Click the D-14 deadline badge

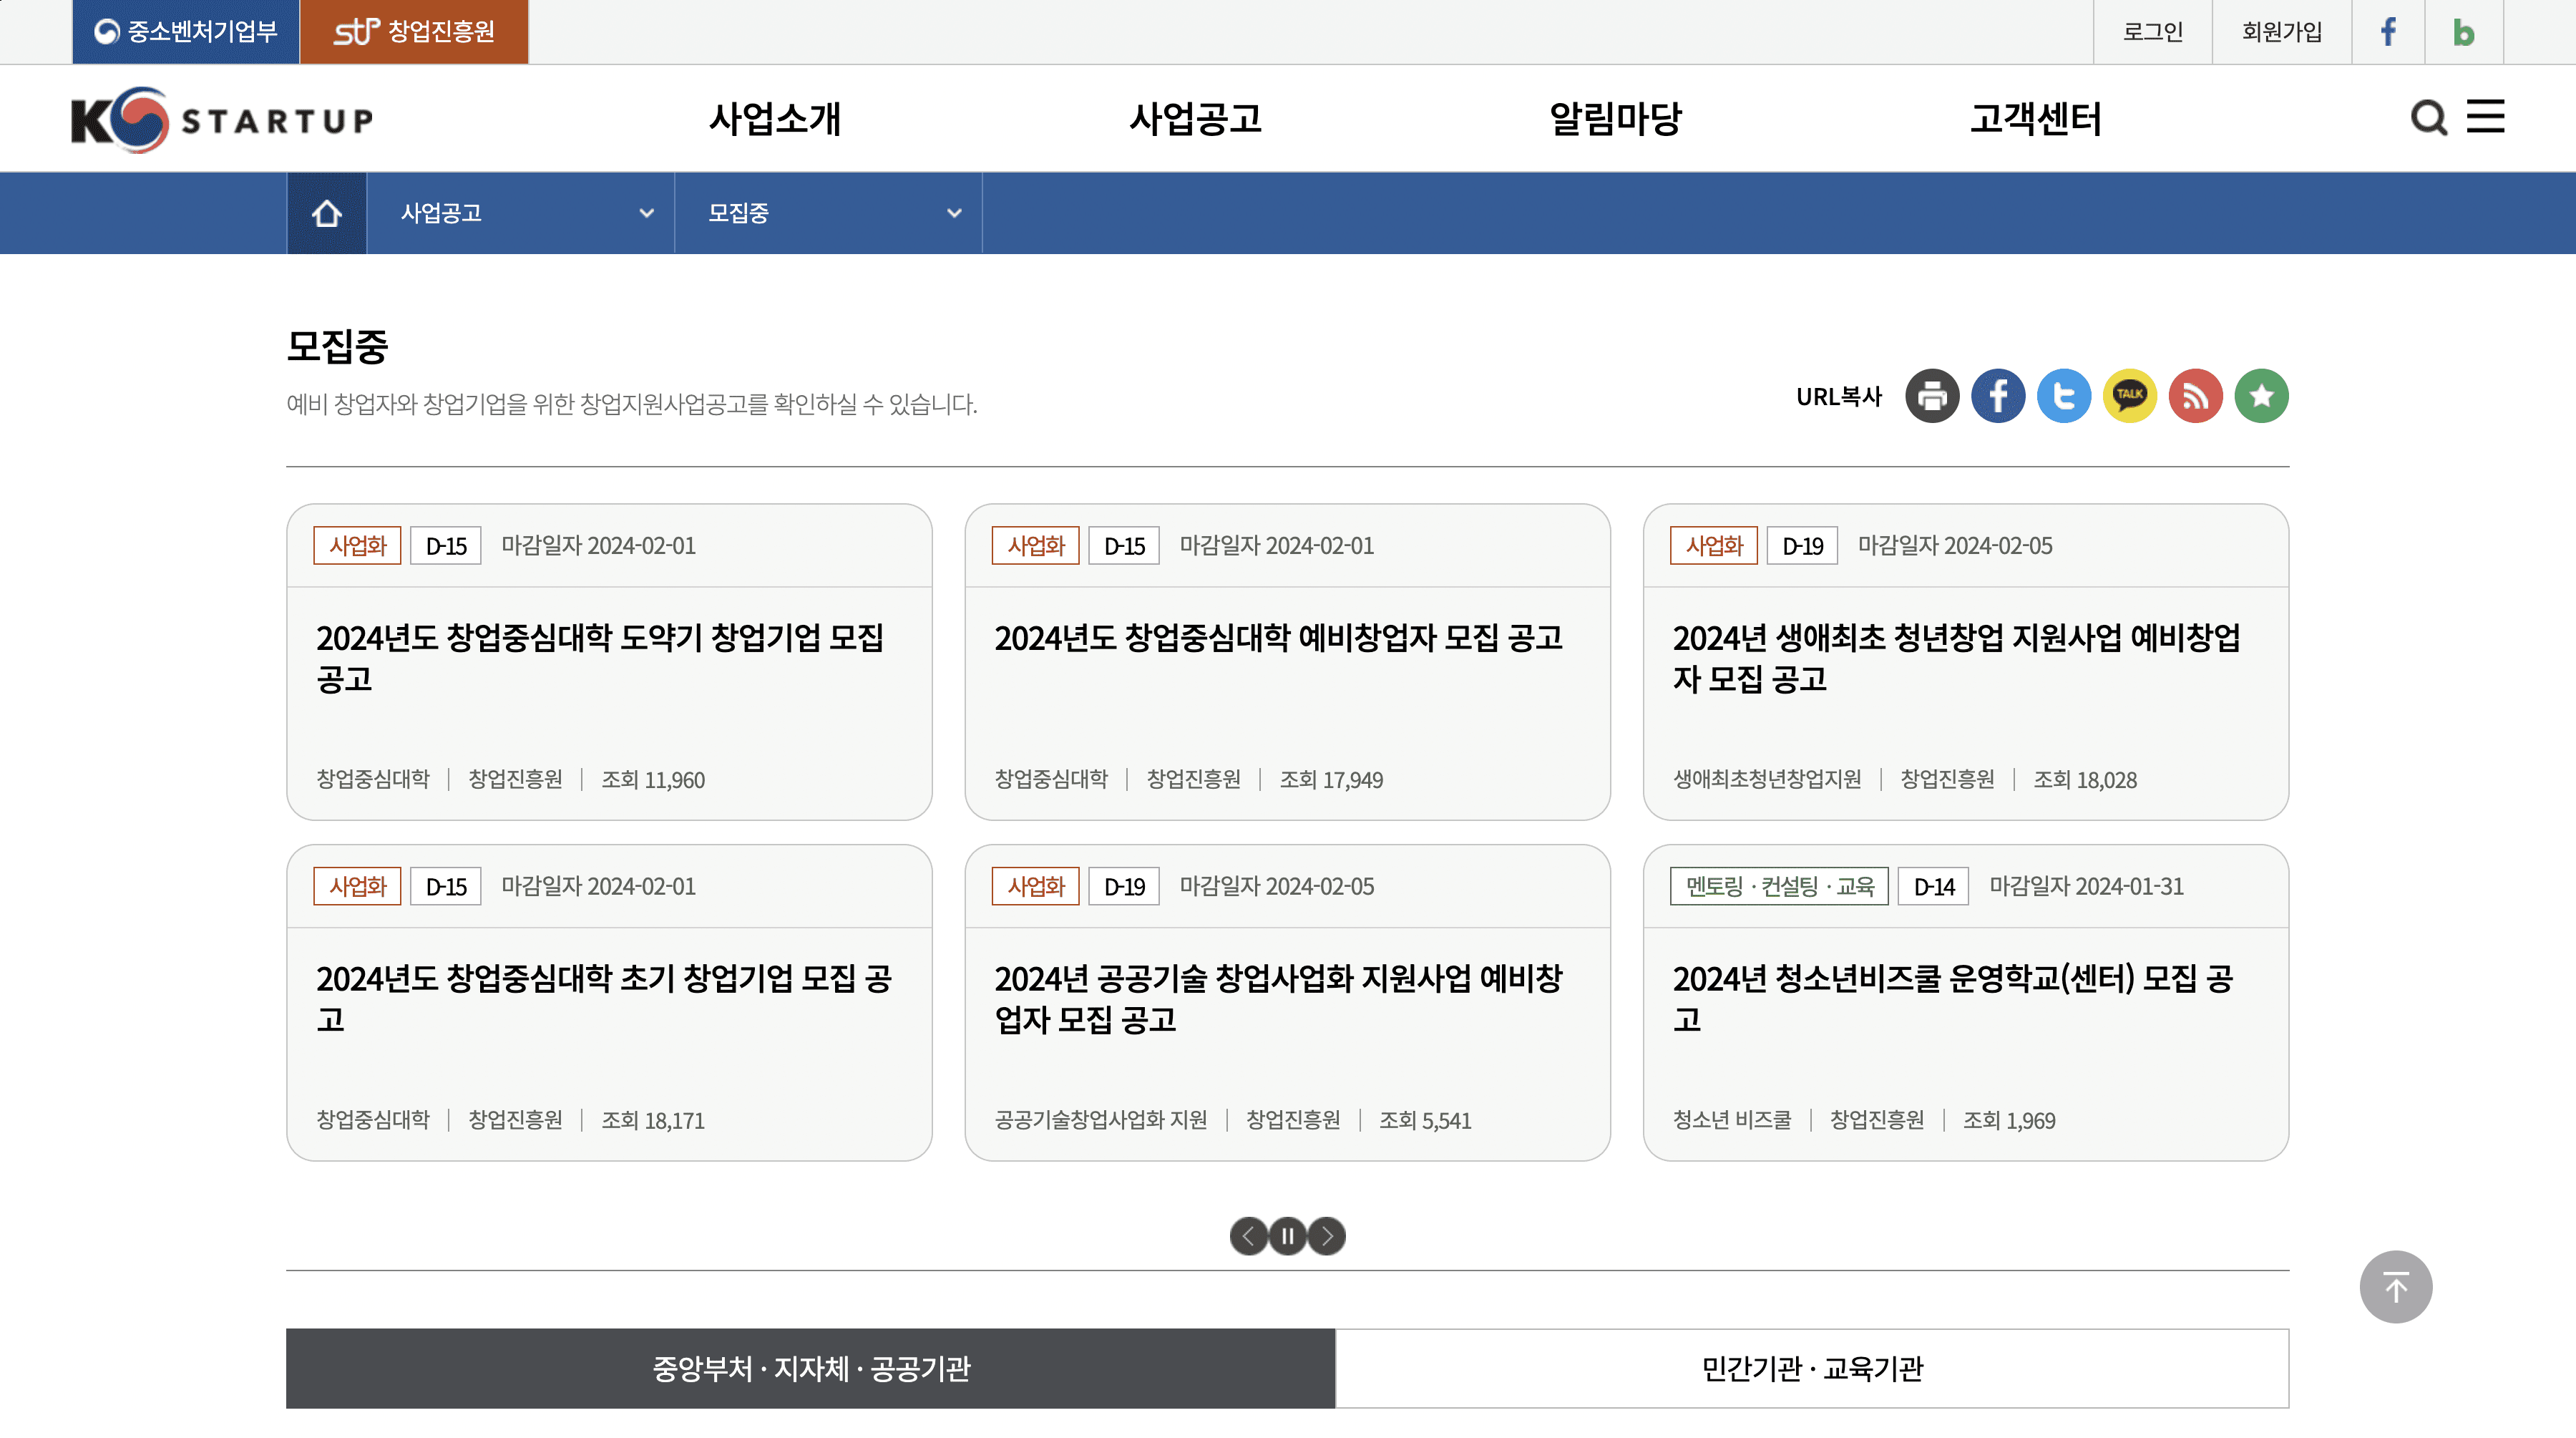[x=1933, y=886]
